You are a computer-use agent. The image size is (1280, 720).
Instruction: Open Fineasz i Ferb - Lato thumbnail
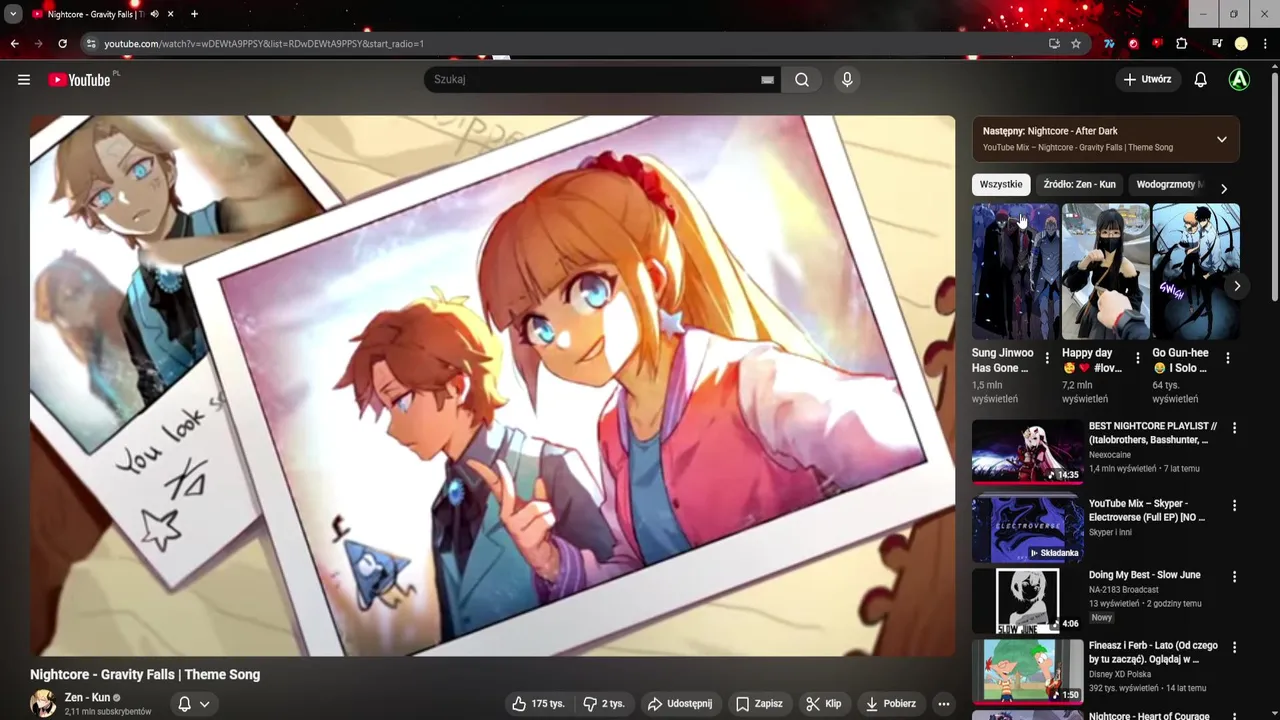tap(1028, 672)
